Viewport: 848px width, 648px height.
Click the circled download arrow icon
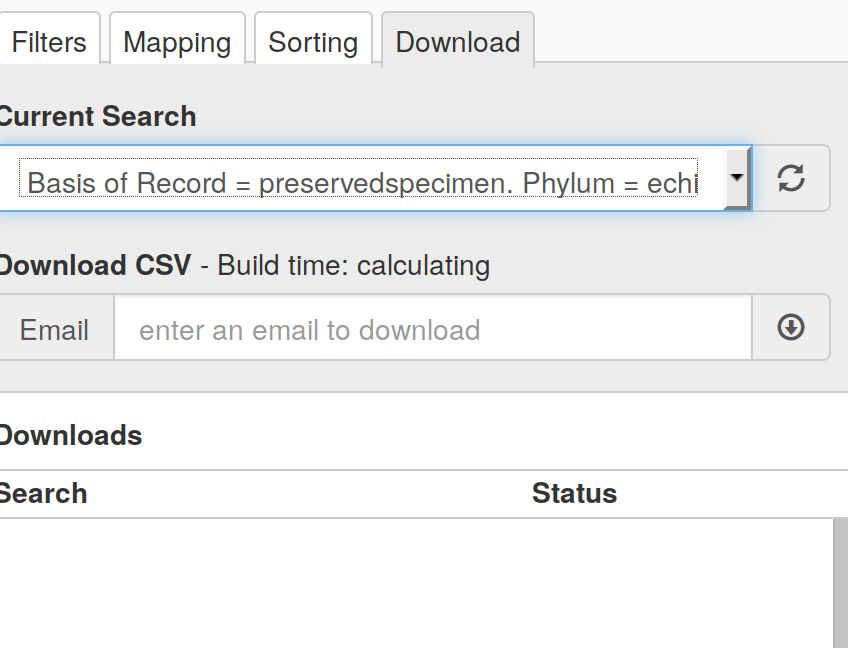click(x=791, y=327)
